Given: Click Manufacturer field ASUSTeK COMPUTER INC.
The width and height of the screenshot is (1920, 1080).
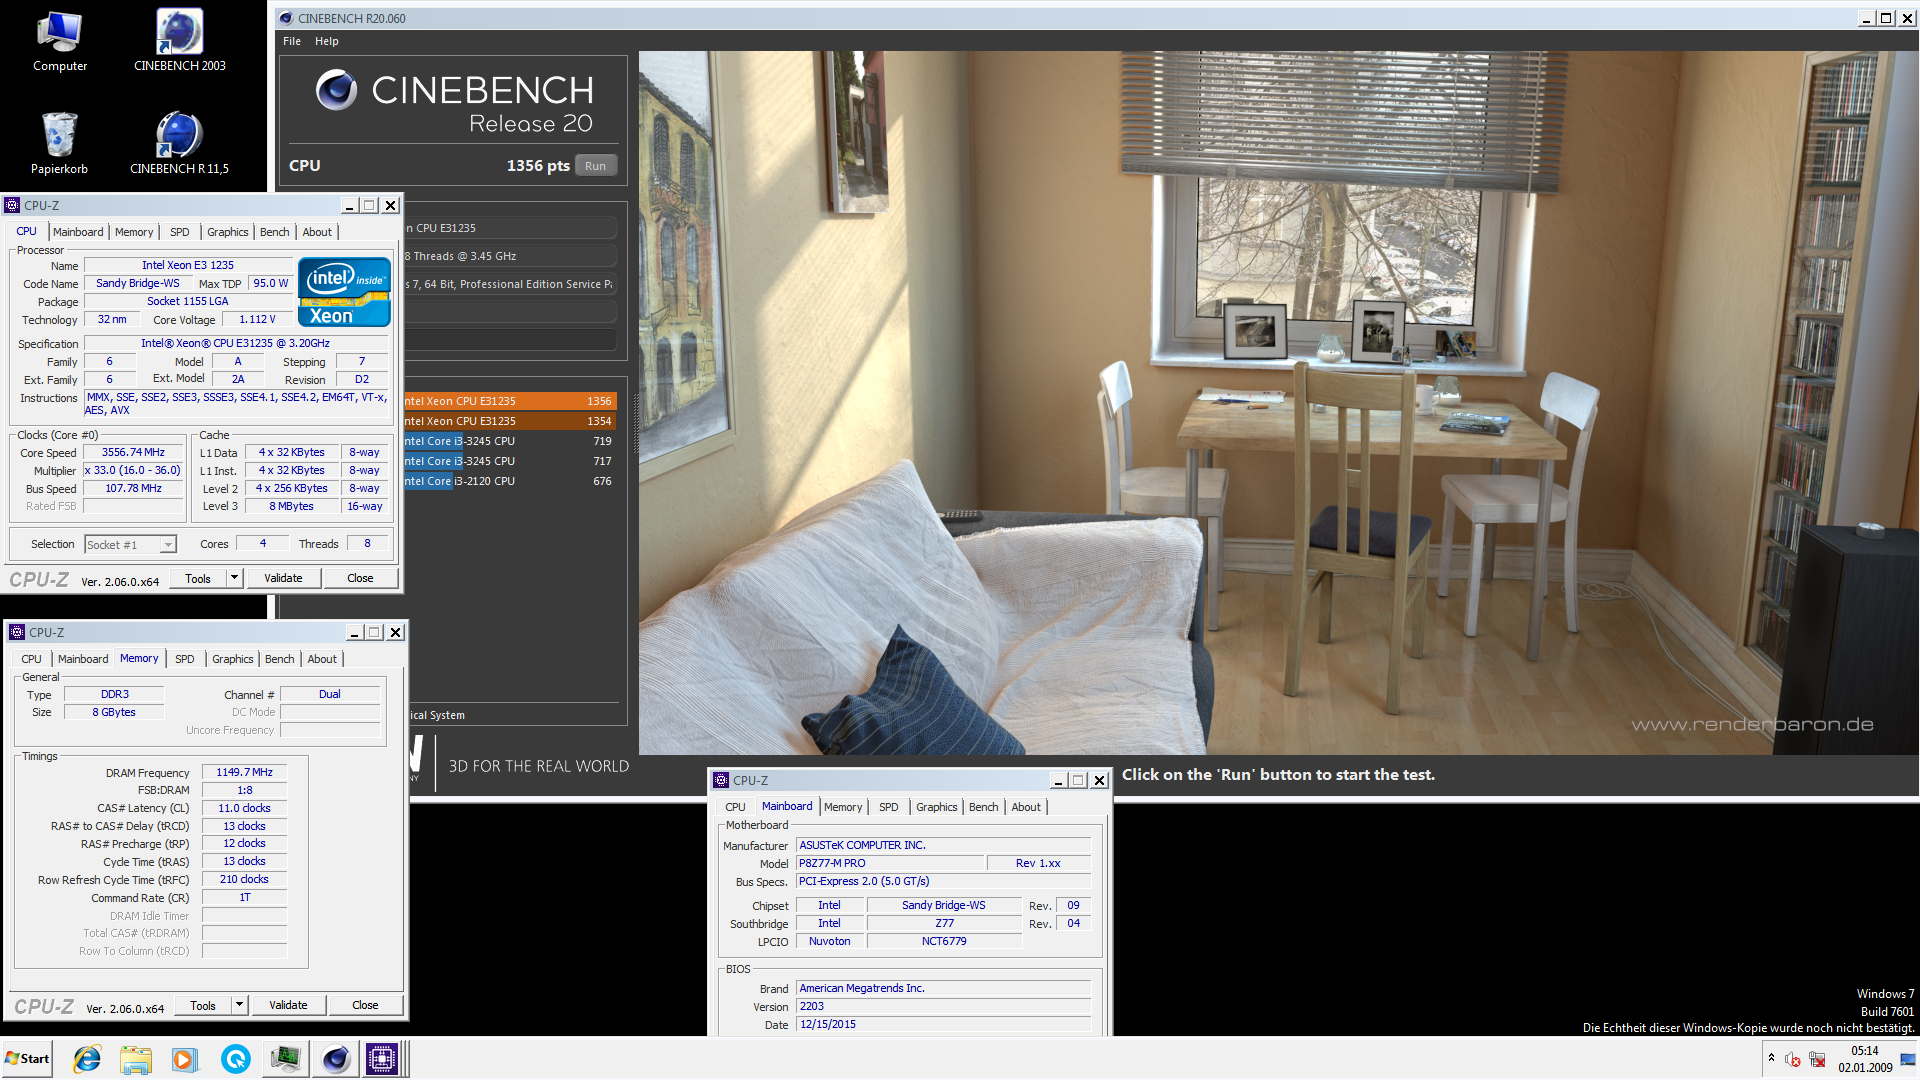Looking at the screenshot, I should pos(943,845).
